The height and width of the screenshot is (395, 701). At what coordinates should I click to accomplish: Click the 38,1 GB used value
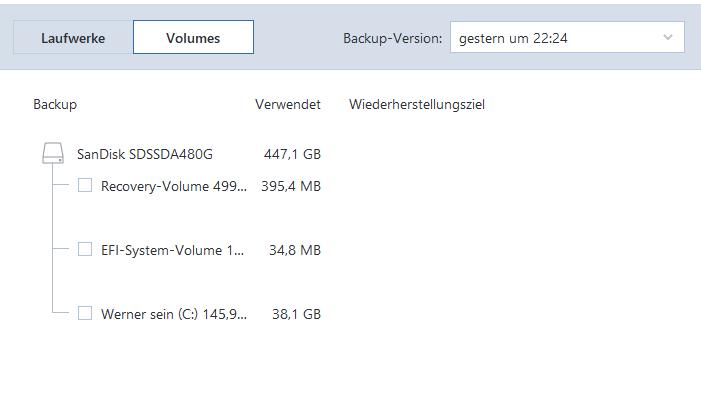coord(296,314)
